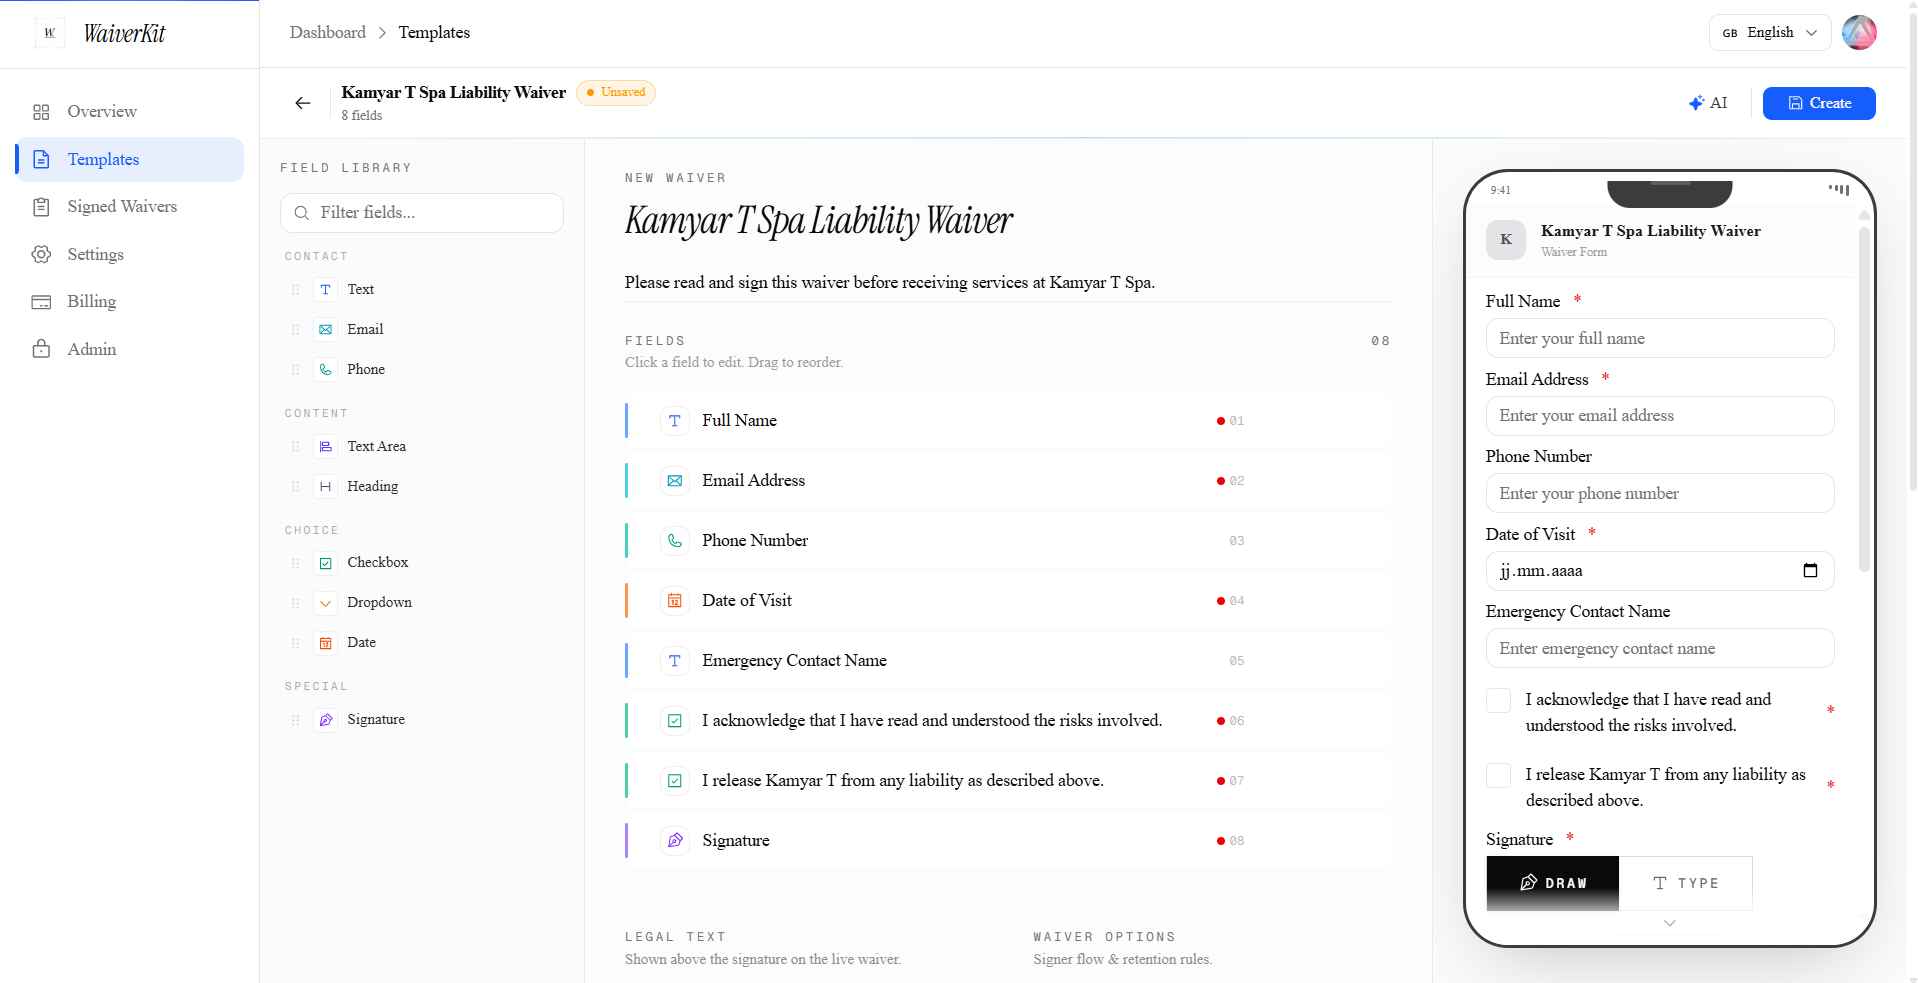Image resolution: width=1918 pixels, height=983 pixels.
Task: Click the drag handle beside Text field
Action: click(295, 290)
